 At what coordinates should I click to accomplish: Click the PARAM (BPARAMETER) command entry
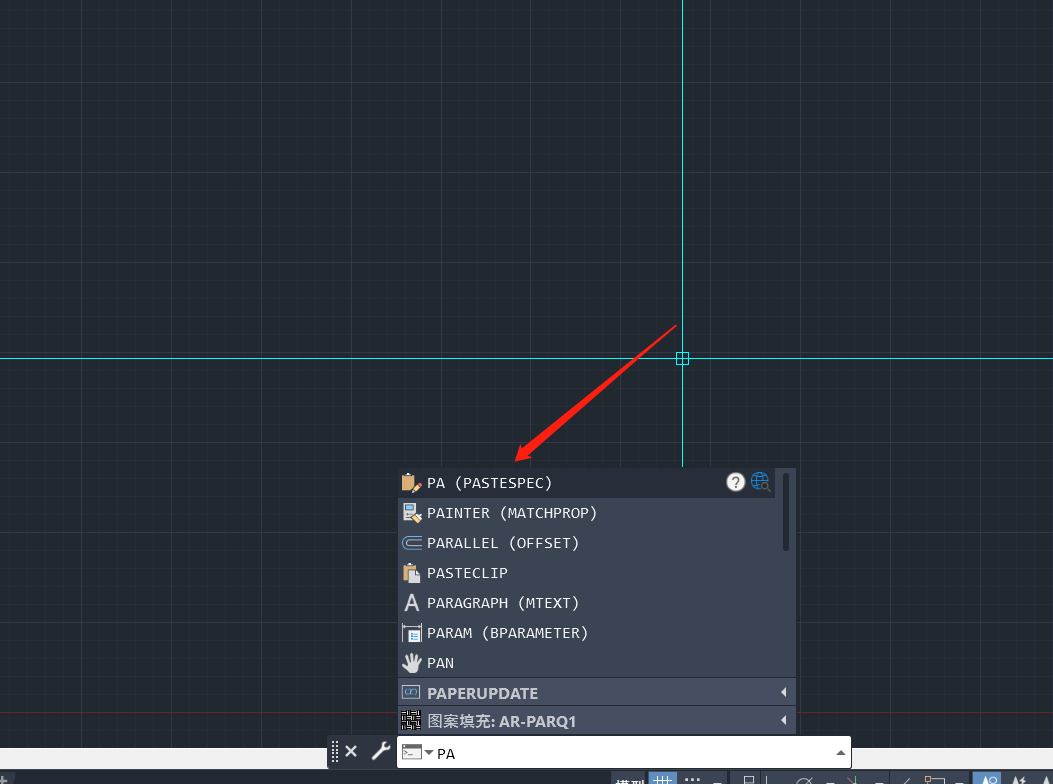(507, 633)
